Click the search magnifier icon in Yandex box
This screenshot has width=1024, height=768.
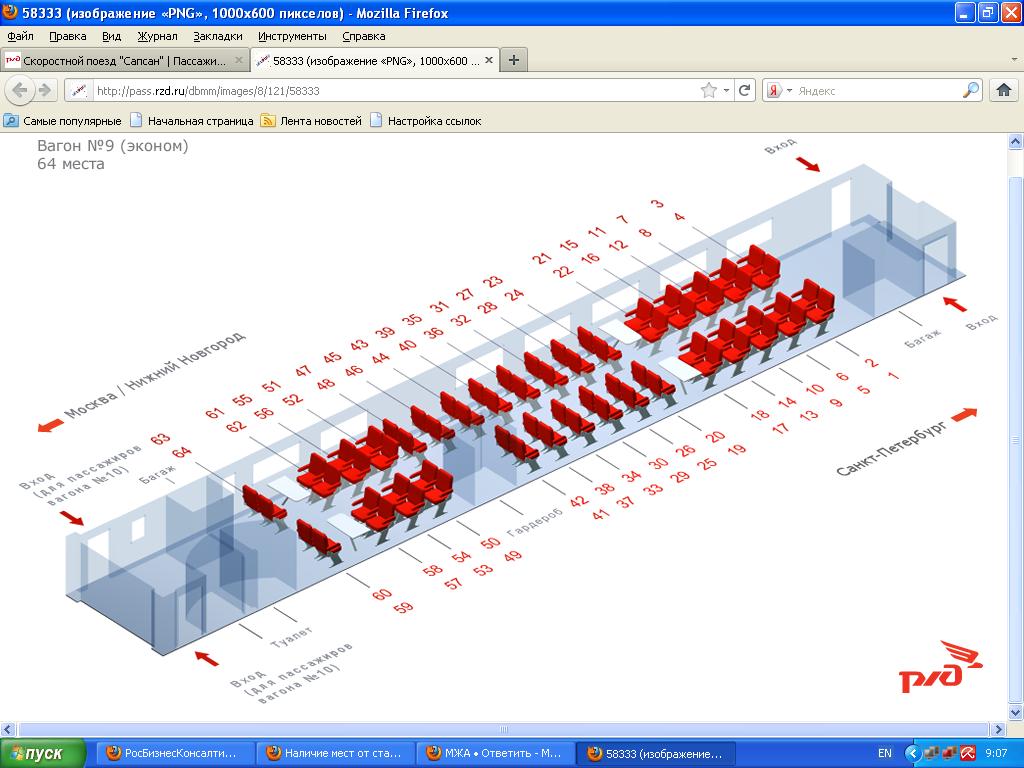coord(971,90)
